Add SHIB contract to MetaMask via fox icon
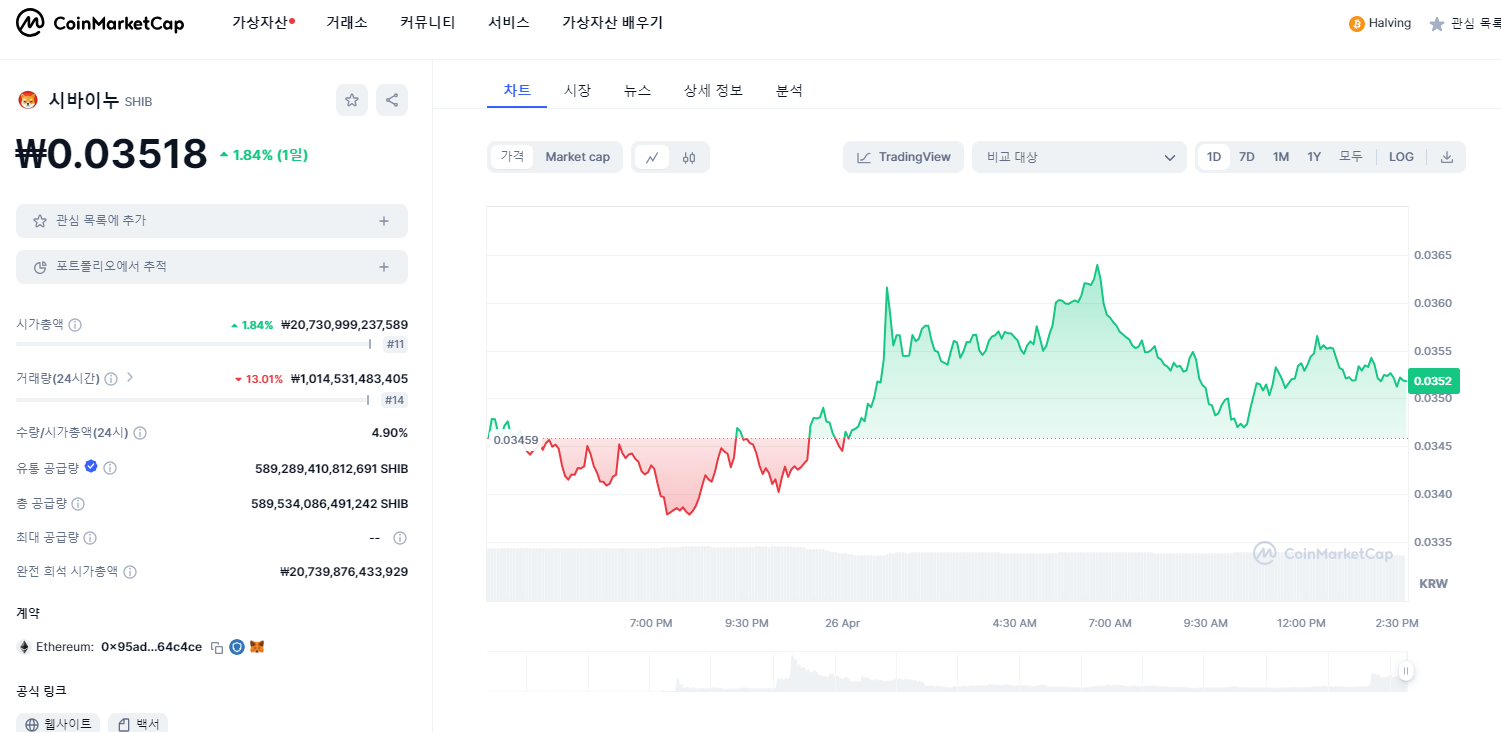 point(258,647)
